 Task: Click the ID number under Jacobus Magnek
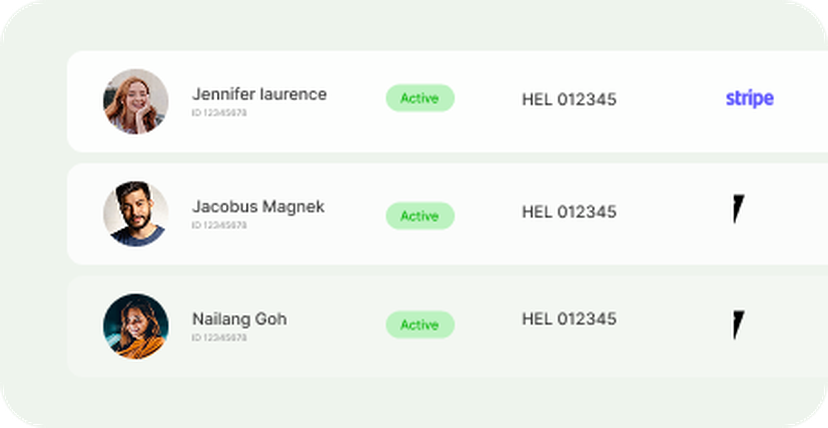coord(219,226)
